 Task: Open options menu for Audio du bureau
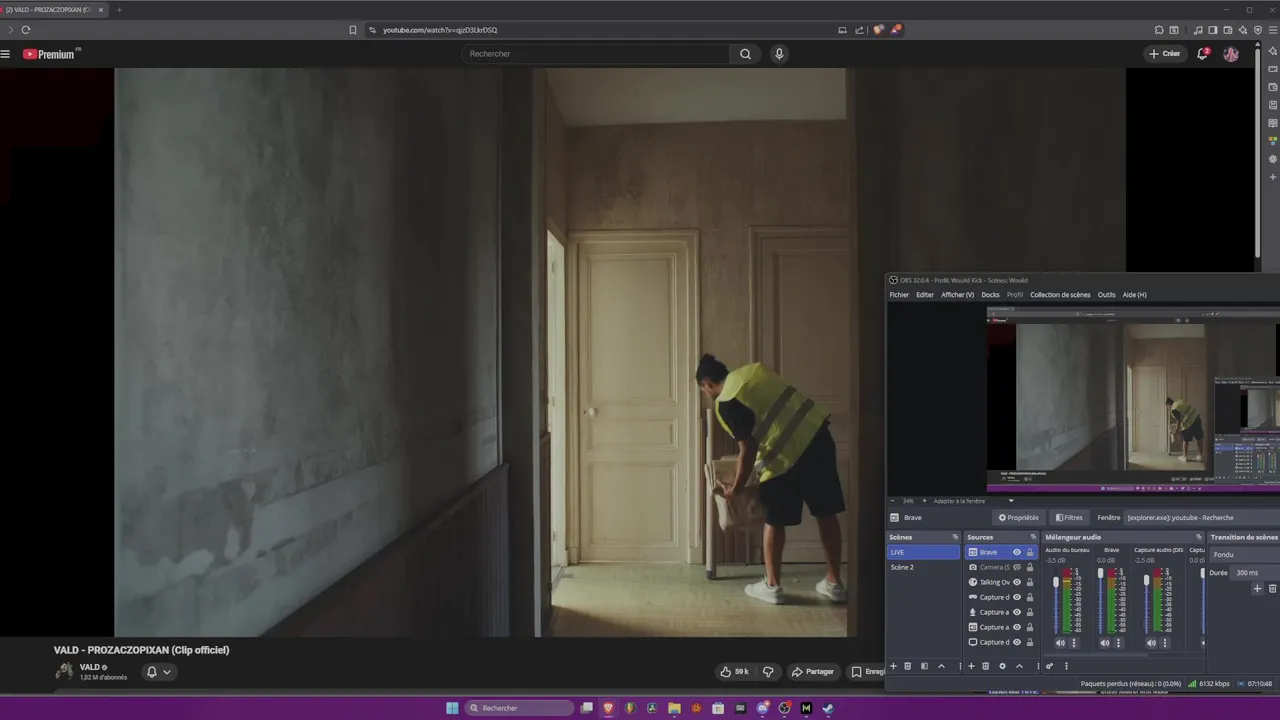pos(1074,643)
